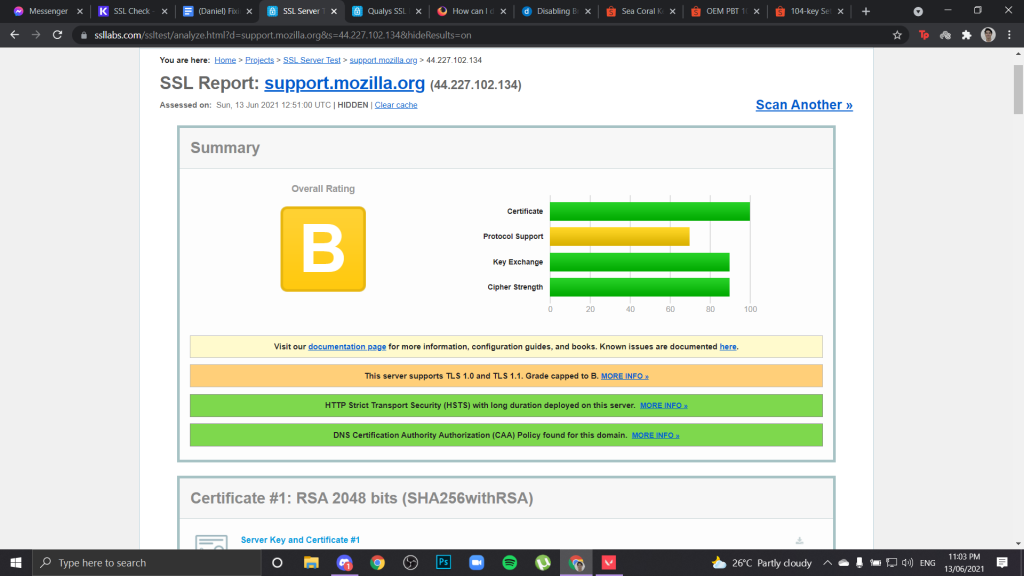Open a new browser tab

point(866,11)
